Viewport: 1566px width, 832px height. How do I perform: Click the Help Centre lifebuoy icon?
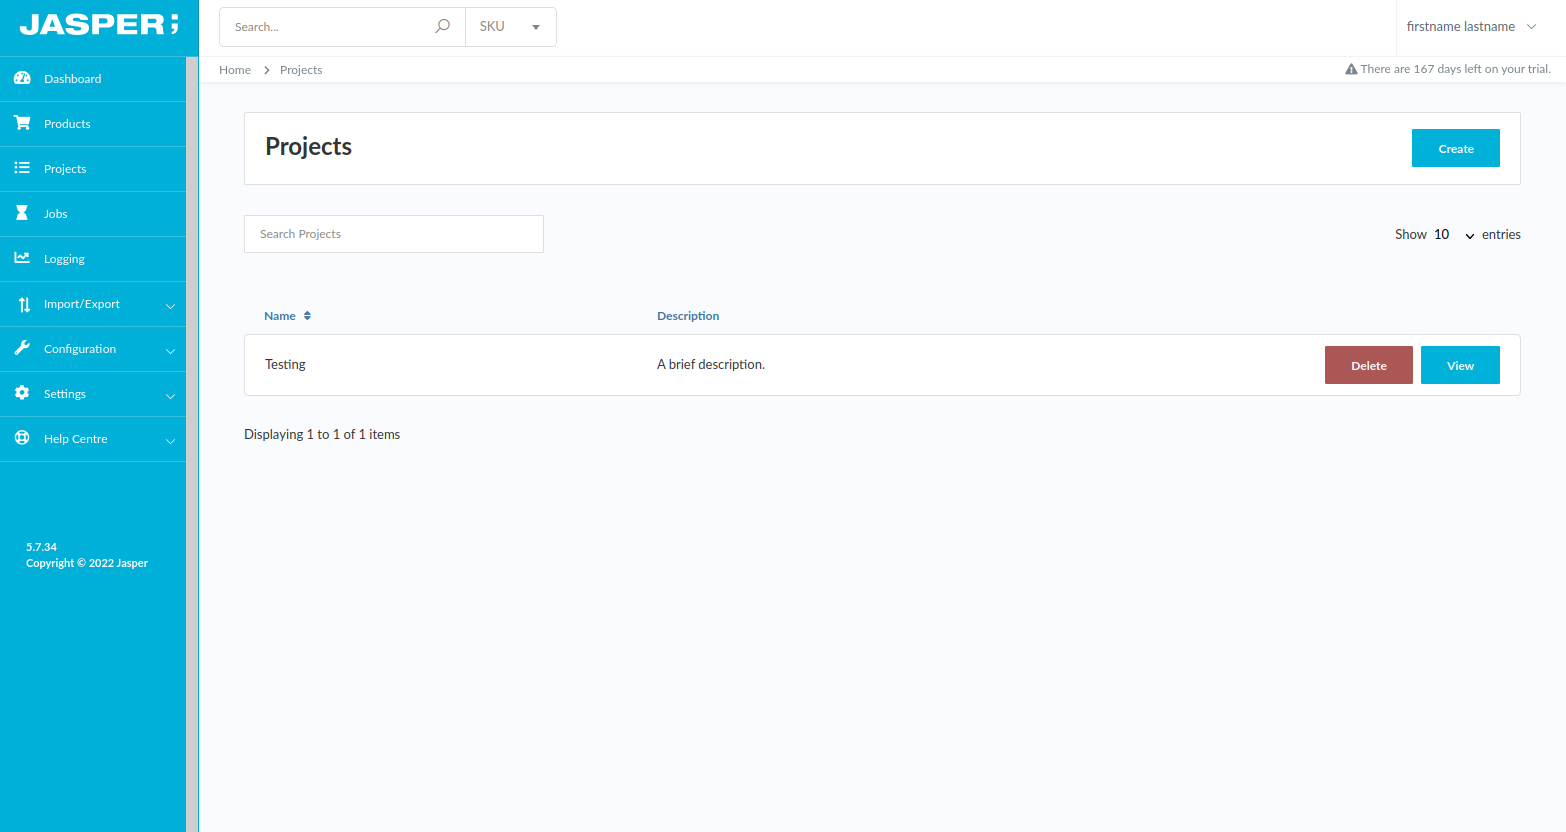pyautogui.click(x=22, y=438)
